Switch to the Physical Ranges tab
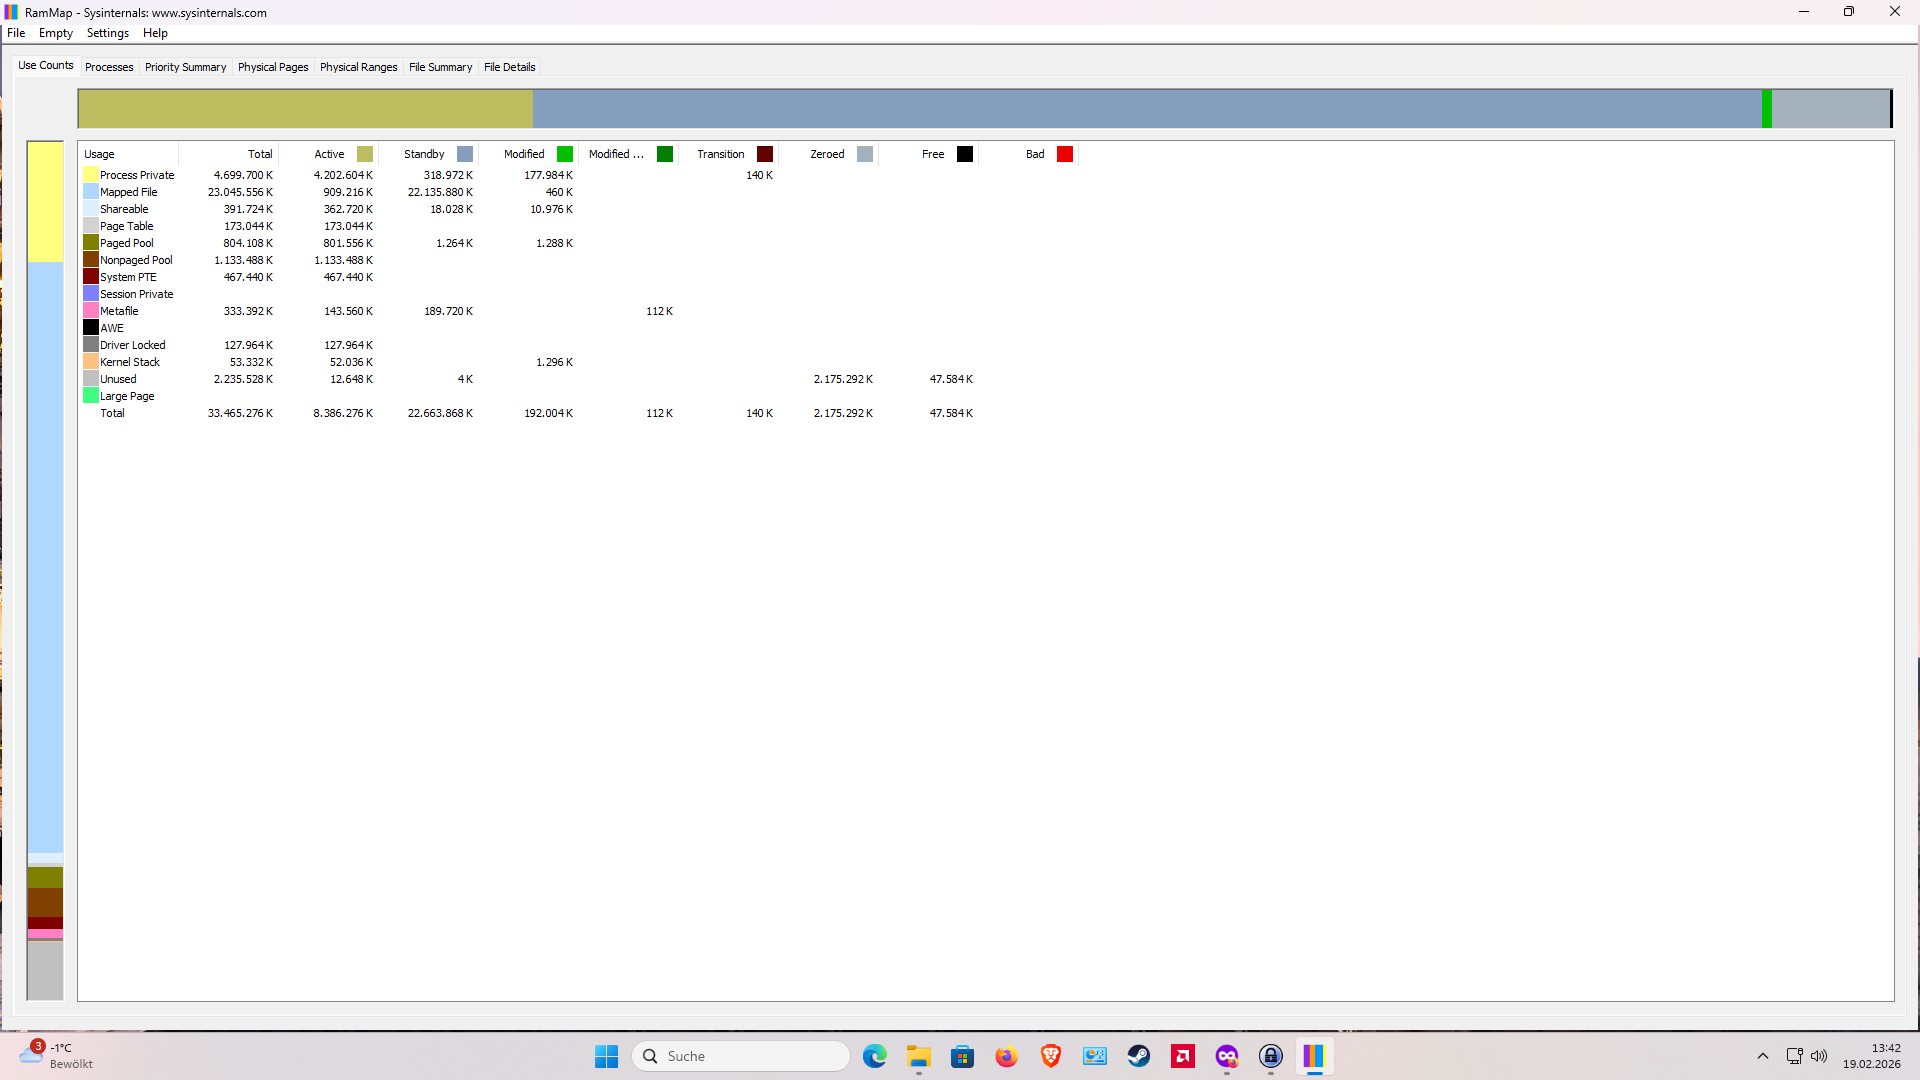The height and width of the screenshot is (1080, 1920). click(358, 67)
